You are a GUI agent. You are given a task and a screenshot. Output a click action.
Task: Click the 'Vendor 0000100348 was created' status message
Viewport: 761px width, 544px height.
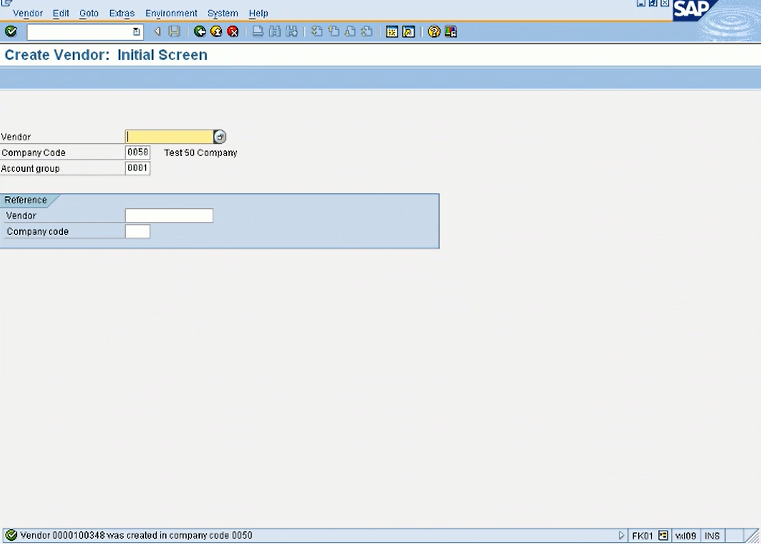click(x=136, y=535)
